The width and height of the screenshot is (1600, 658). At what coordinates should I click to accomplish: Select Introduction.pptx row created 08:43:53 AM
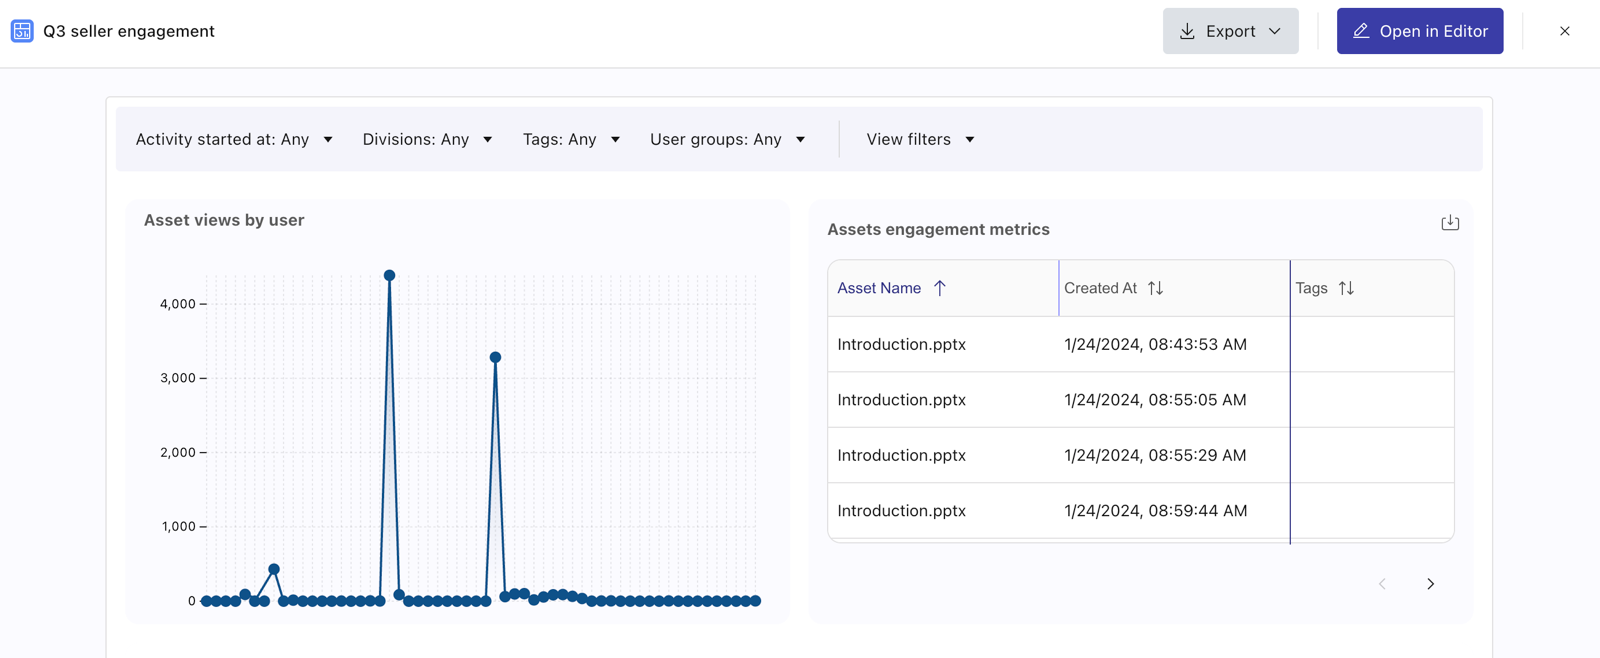tap(1141, 344)
